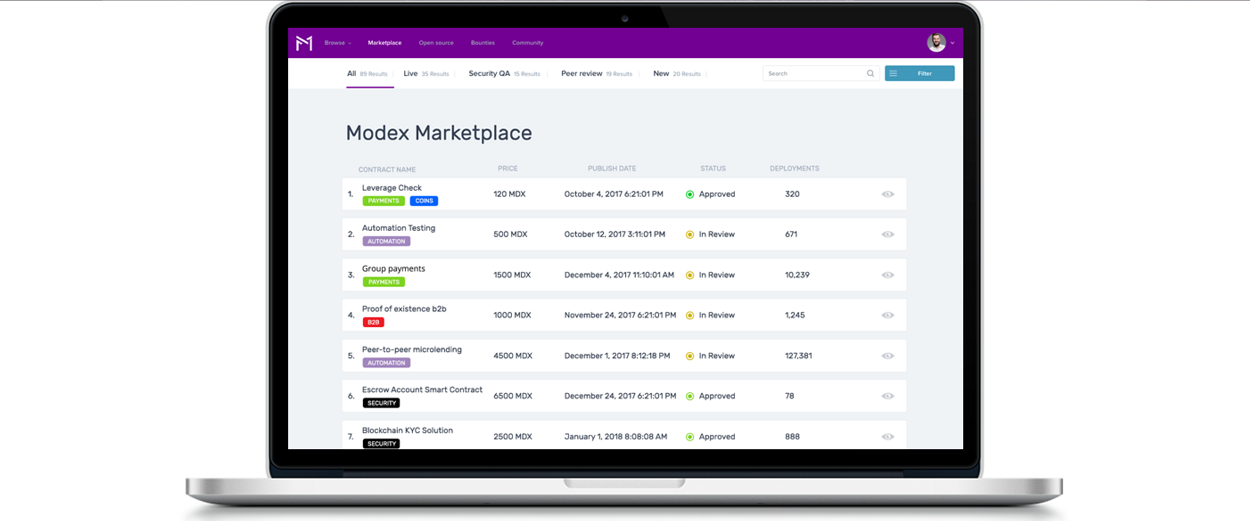Open Escrow Account Smart Contract
1250x521 pixels.
(x=422, y=390)
